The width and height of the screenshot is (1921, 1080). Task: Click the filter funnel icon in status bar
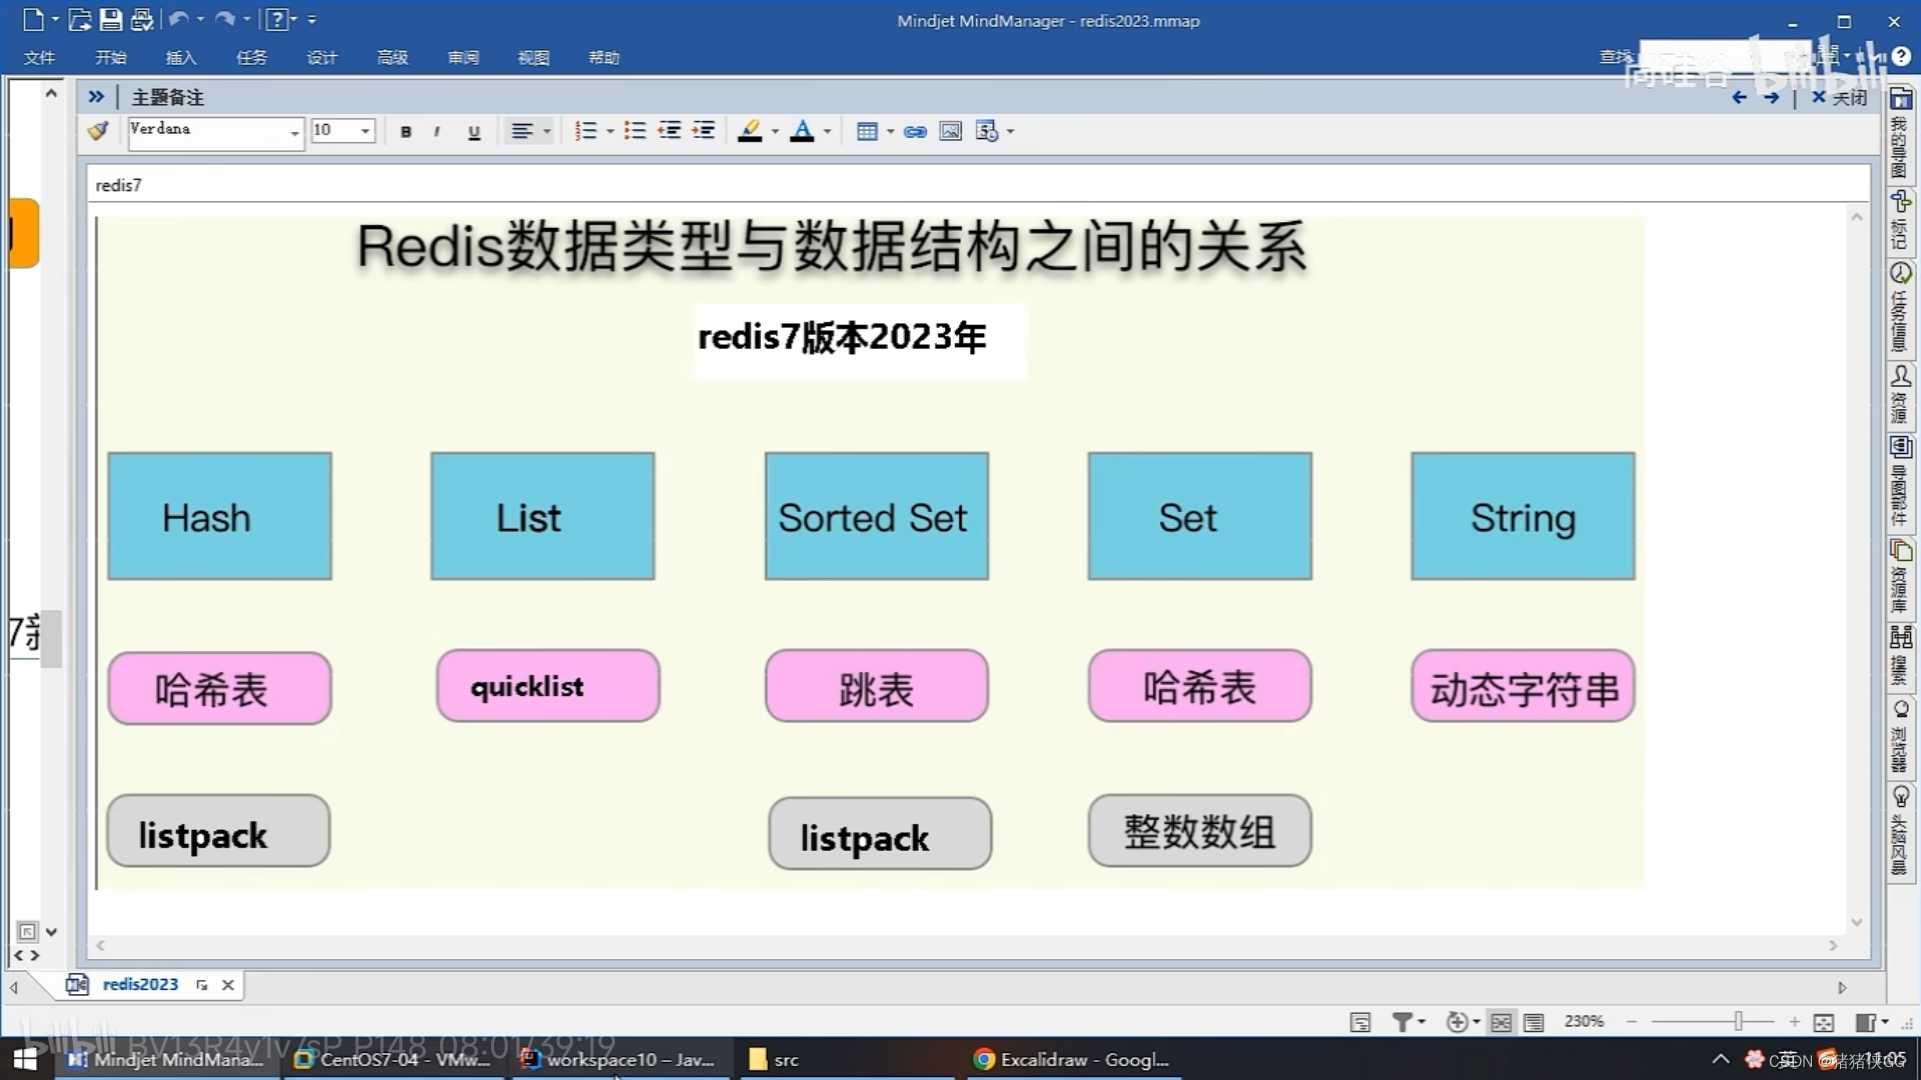pyautogui.click(x=1402, y=1021)
